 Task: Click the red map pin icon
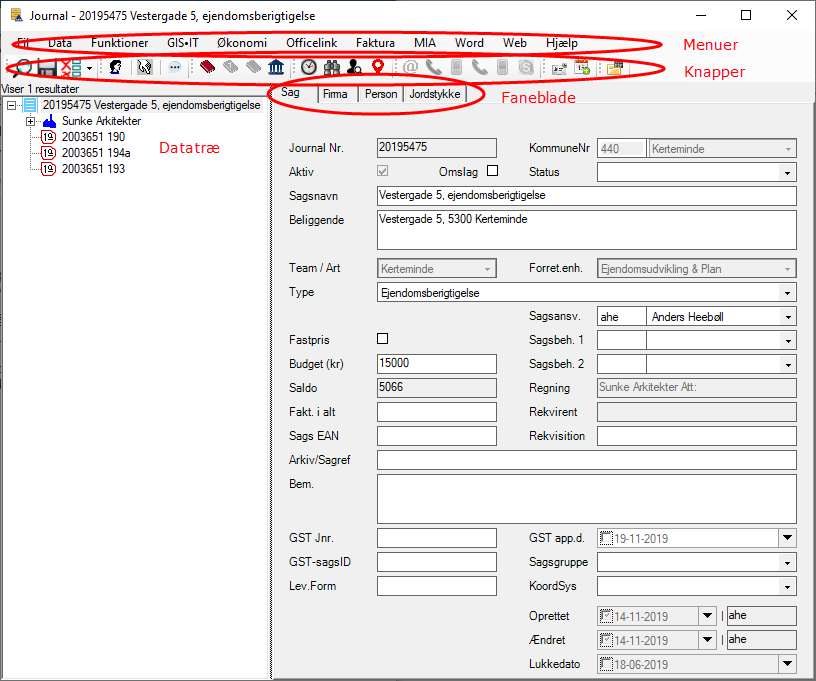pos(378,68)
